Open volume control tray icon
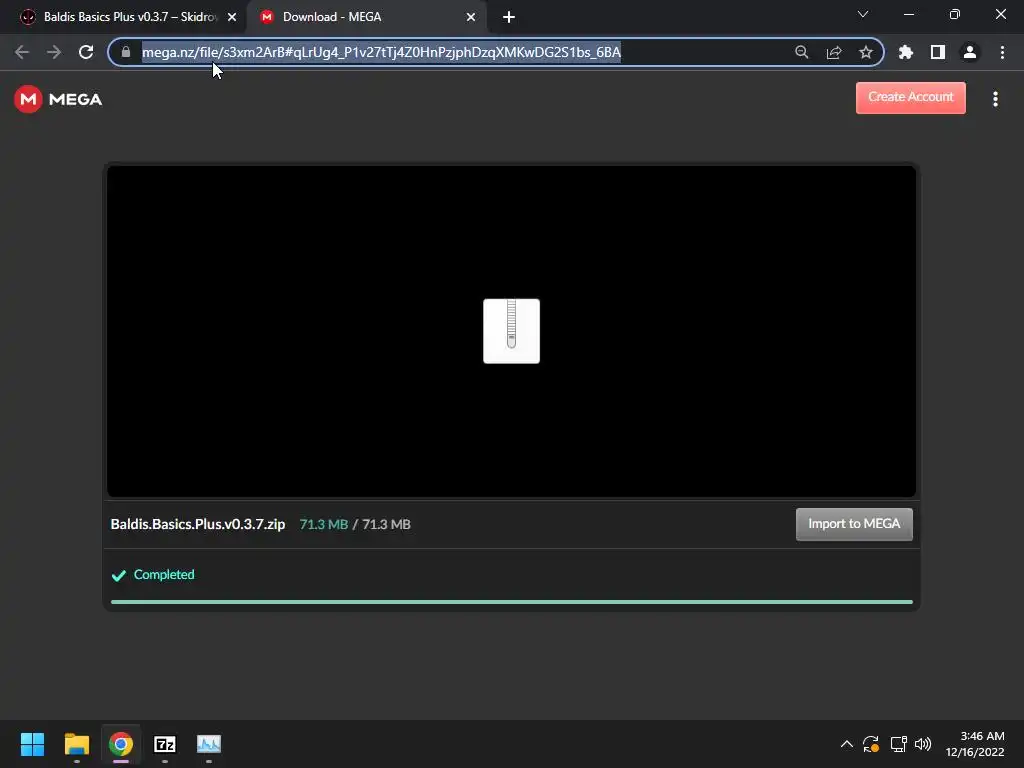The width and height of the screenshot is (1024, 768). 923,744
